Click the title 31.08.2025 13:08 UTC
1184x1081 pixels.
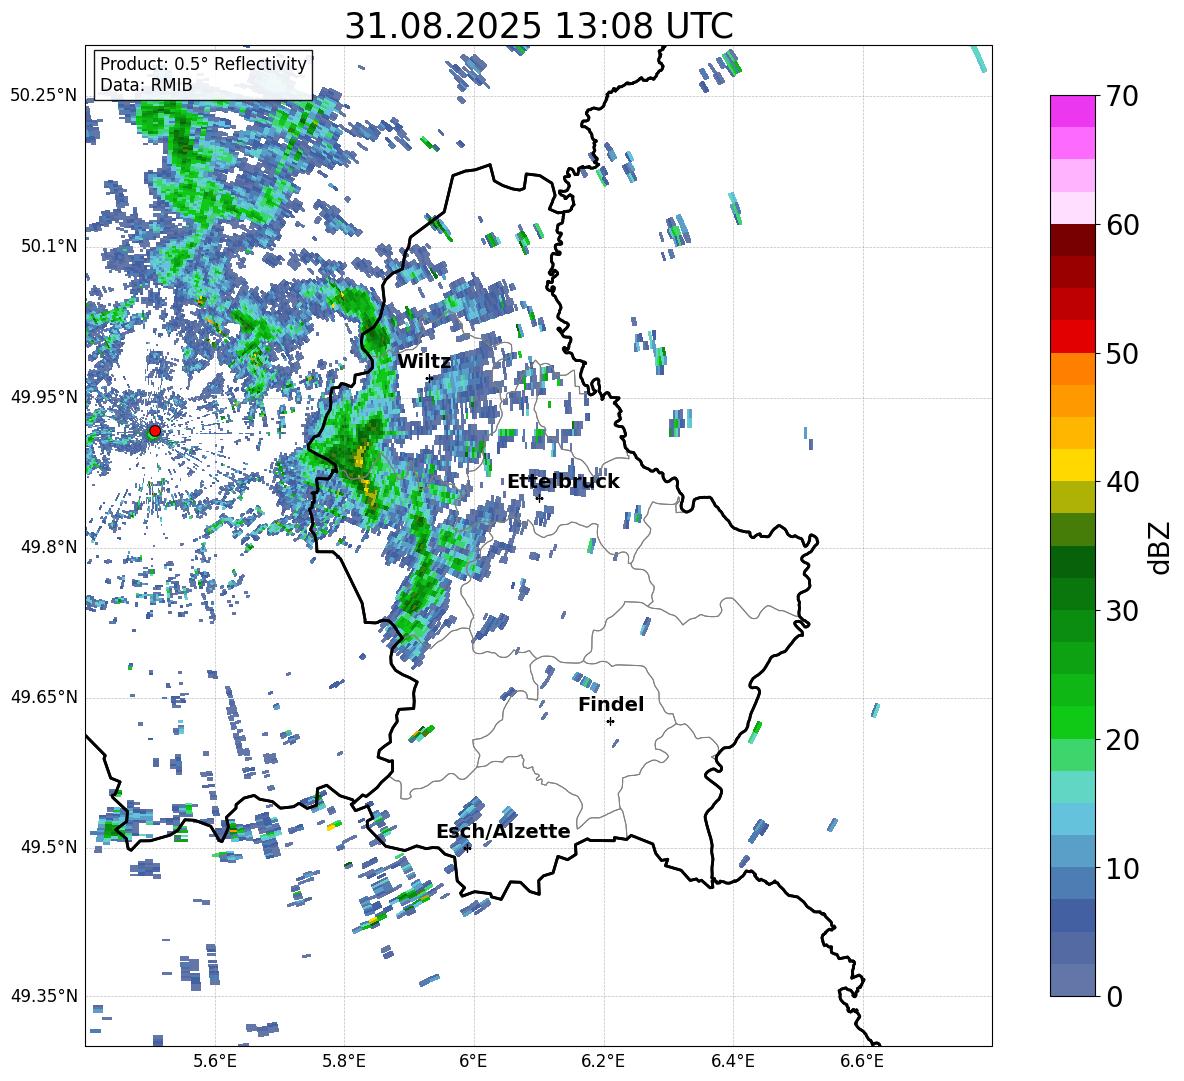[539, 26]
